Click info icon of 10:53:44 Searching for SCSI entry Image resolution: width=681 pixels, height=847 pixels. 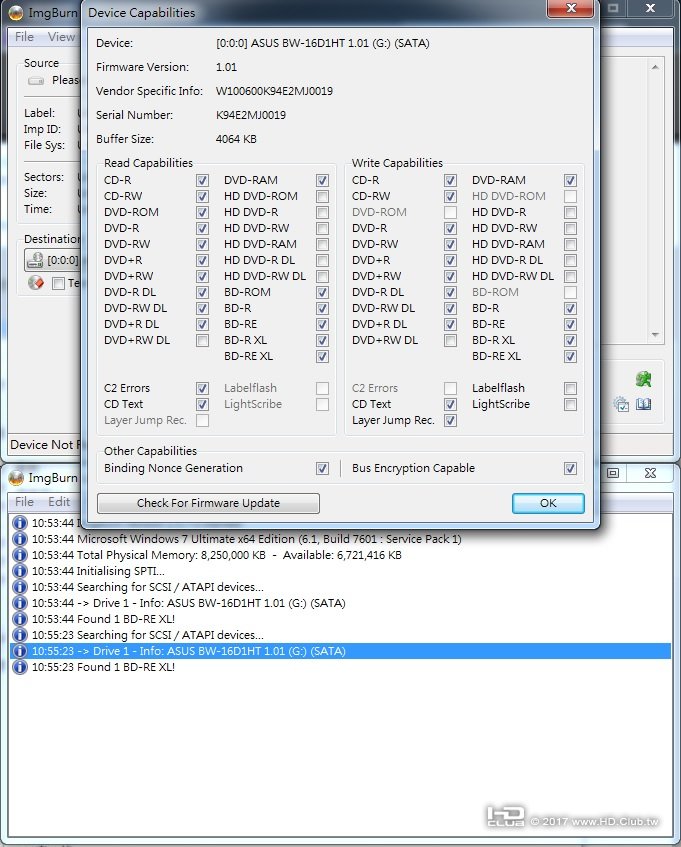point(19,587)
